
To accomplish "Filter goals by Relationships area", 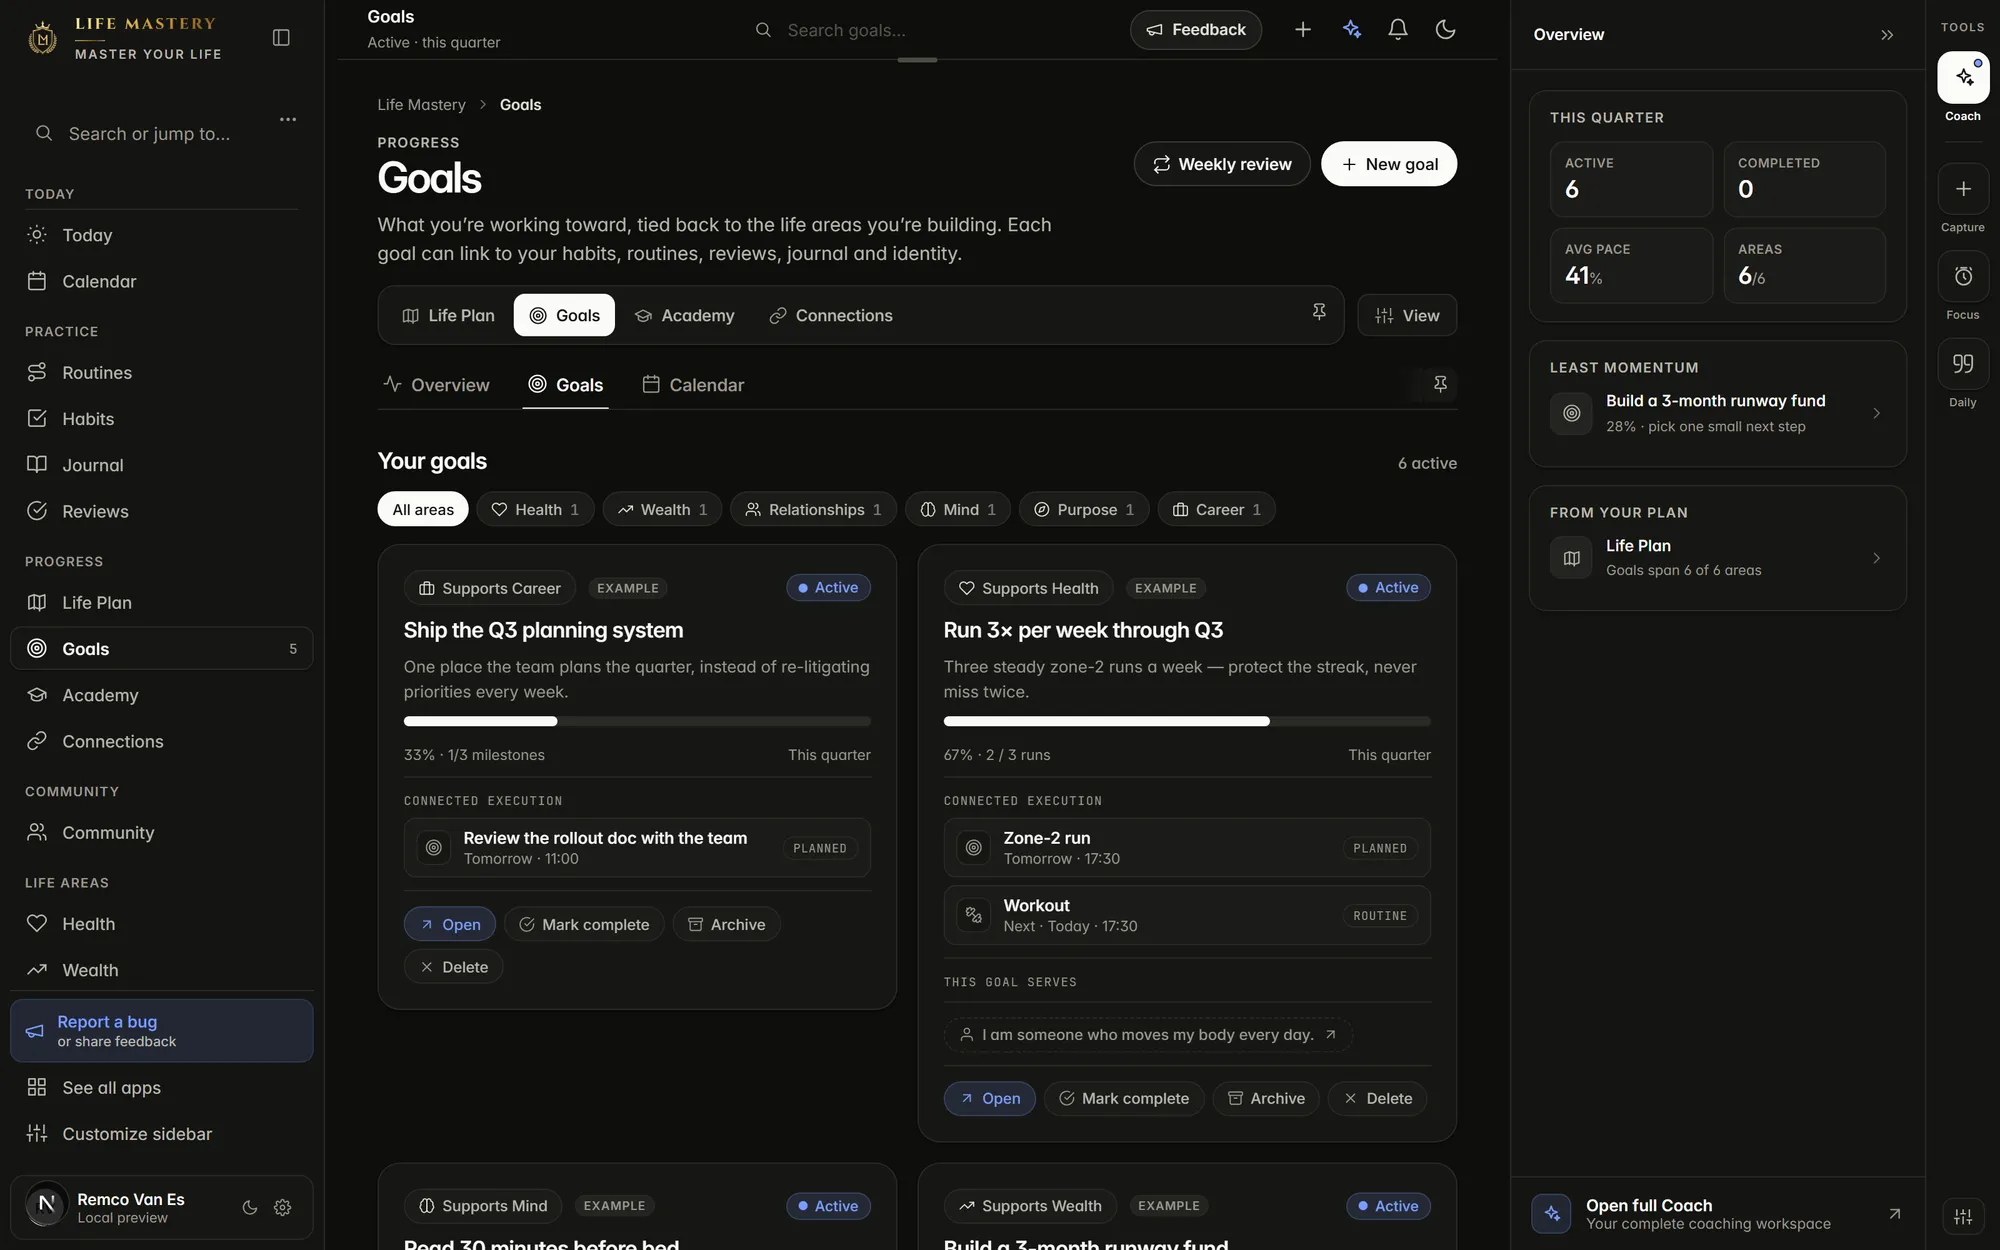I will [813, 509].
